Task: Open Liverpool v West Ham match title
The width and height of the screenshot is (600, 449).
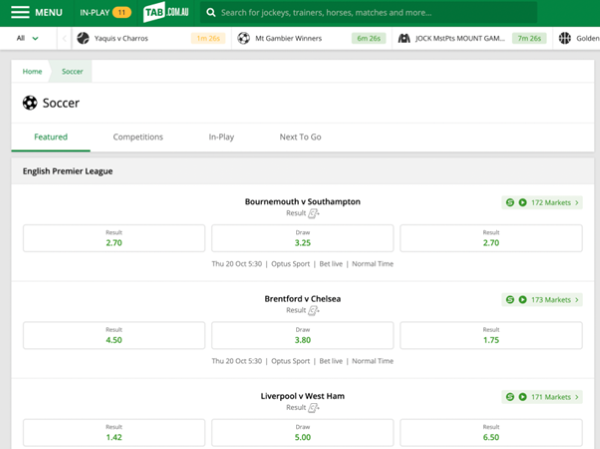Action: [x=303, y=396]
